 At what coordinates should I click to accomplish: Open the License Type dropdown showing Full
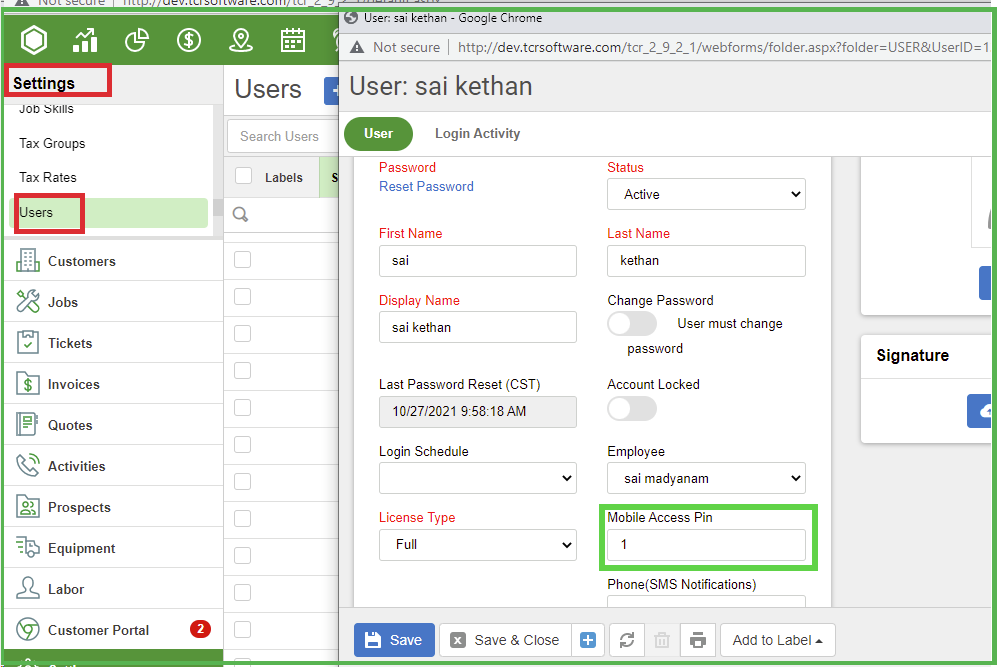478,545
